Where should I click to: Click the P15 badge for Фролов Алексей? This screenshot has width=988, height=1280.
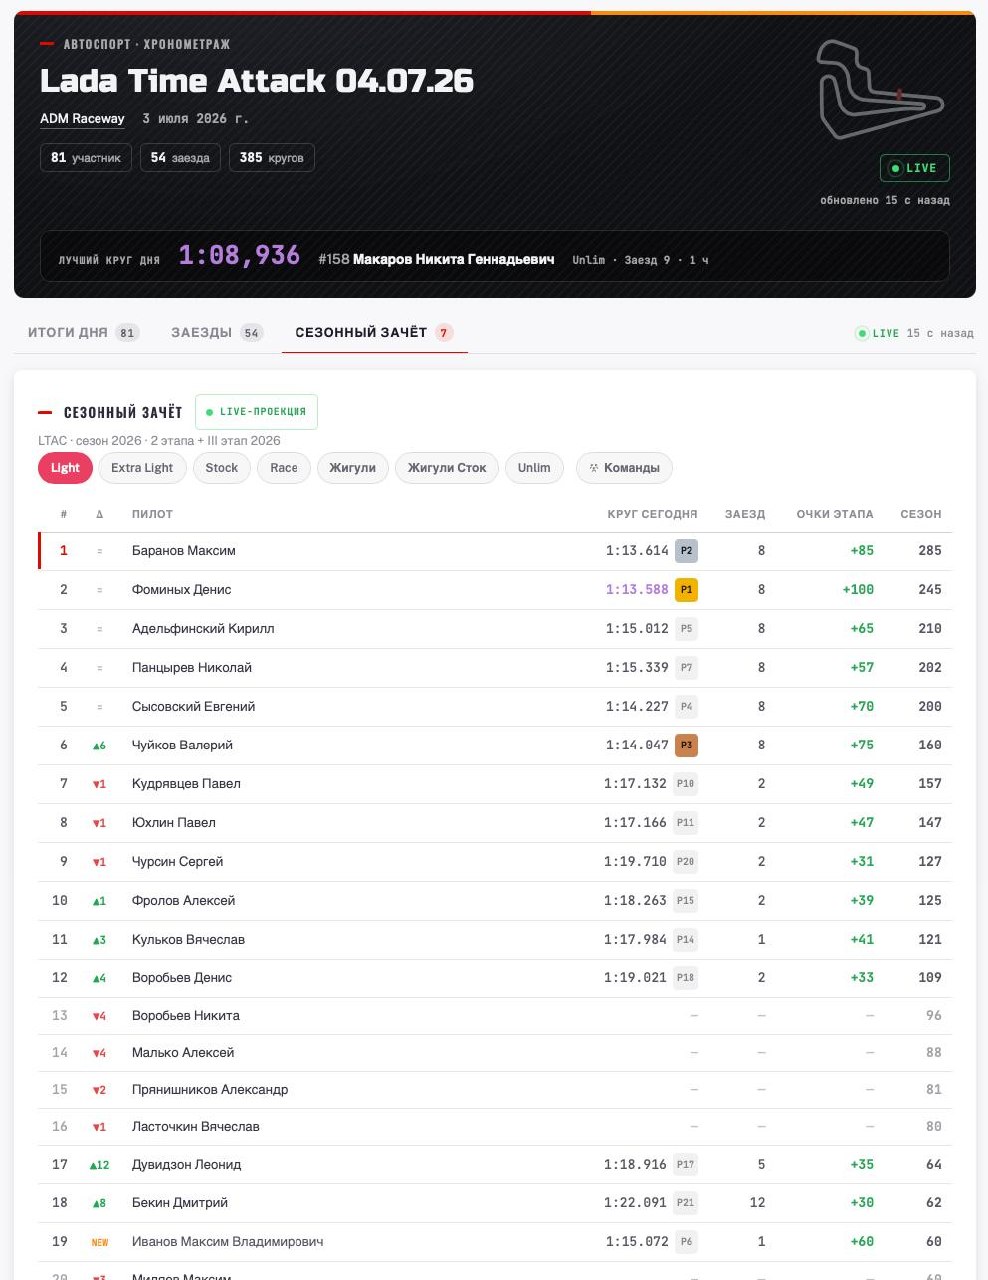pos(685,901)
